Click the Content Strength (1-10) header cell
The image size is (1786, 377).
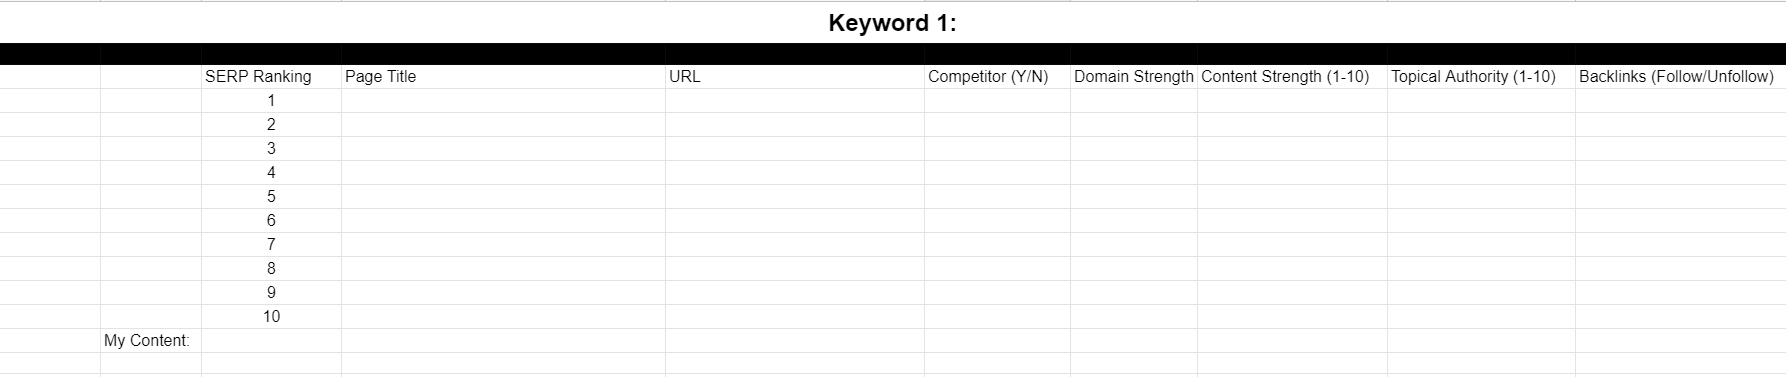click(x=1292, y=77)
